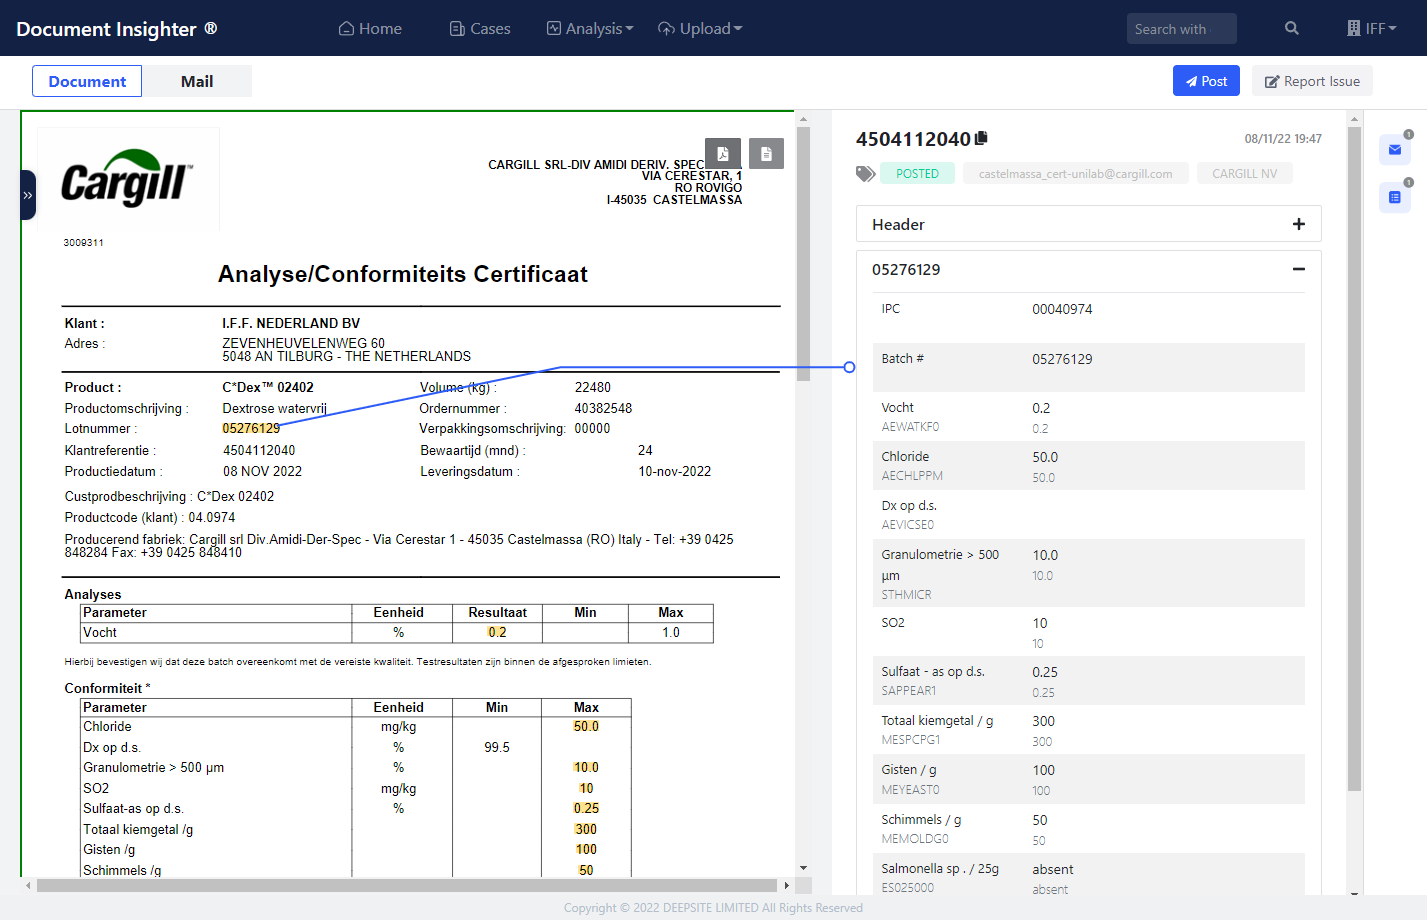Click the document horizontal scrollbar
Screen dimensions: 1427x920
(x=406, y=885)
